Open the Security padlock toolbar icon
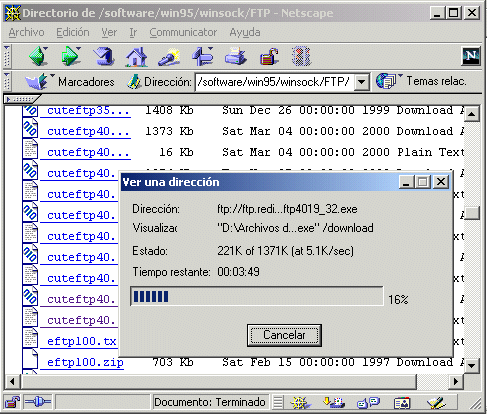The height and width of the screenshot is (414, 487). [269, 56]
